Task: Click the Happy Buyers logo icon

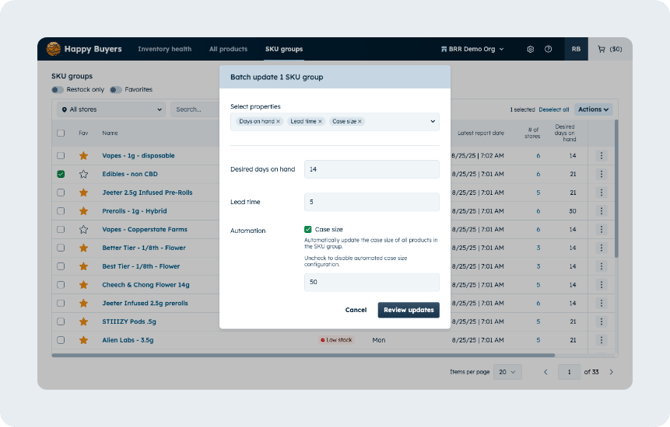Action: tap(53, 49)
